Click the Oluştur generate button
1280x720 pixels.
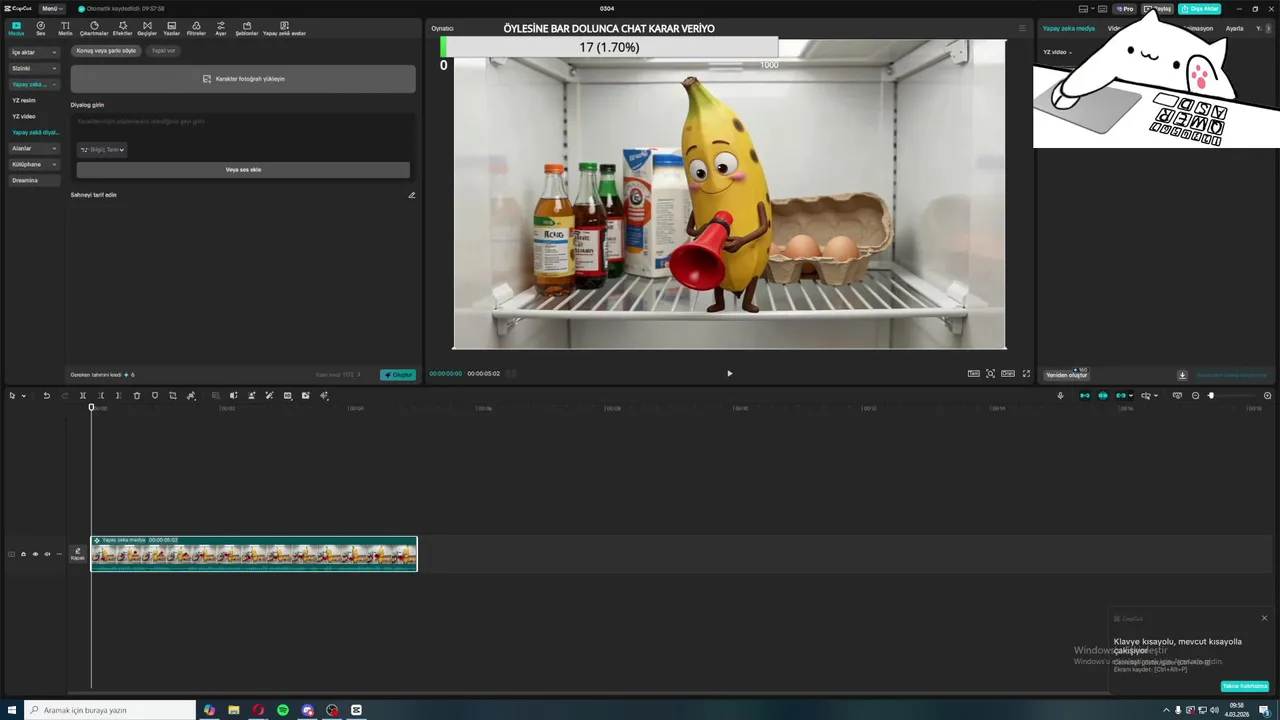click(398, 375)
